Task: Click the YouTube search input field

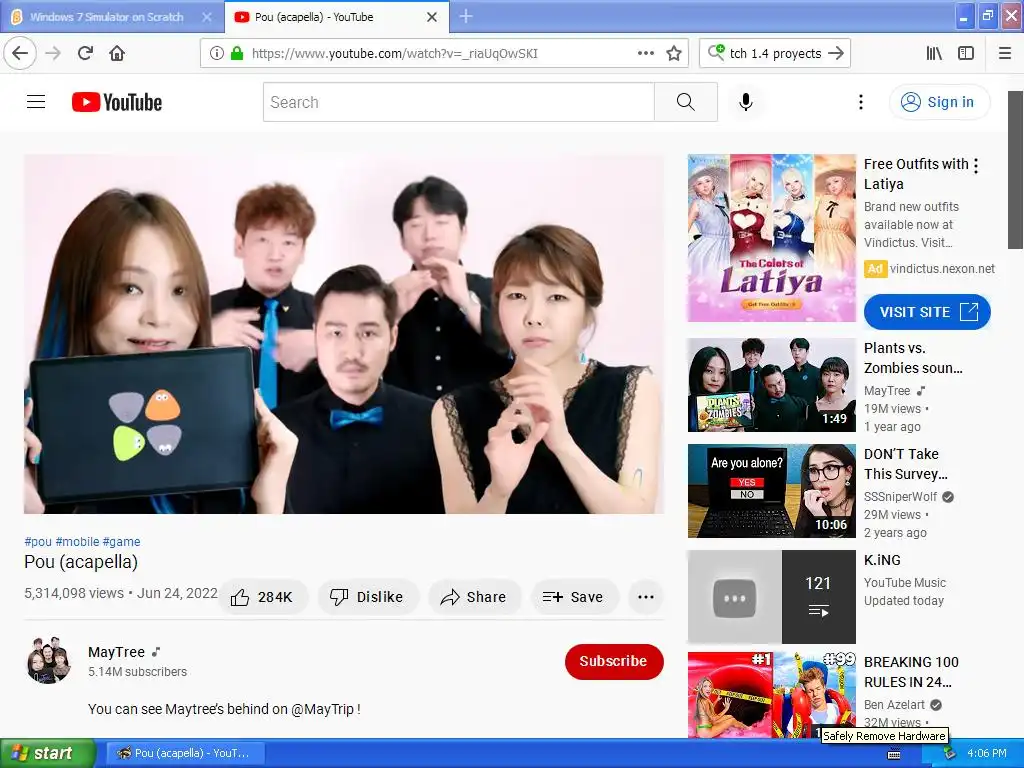Action: (x=458, y=102)
